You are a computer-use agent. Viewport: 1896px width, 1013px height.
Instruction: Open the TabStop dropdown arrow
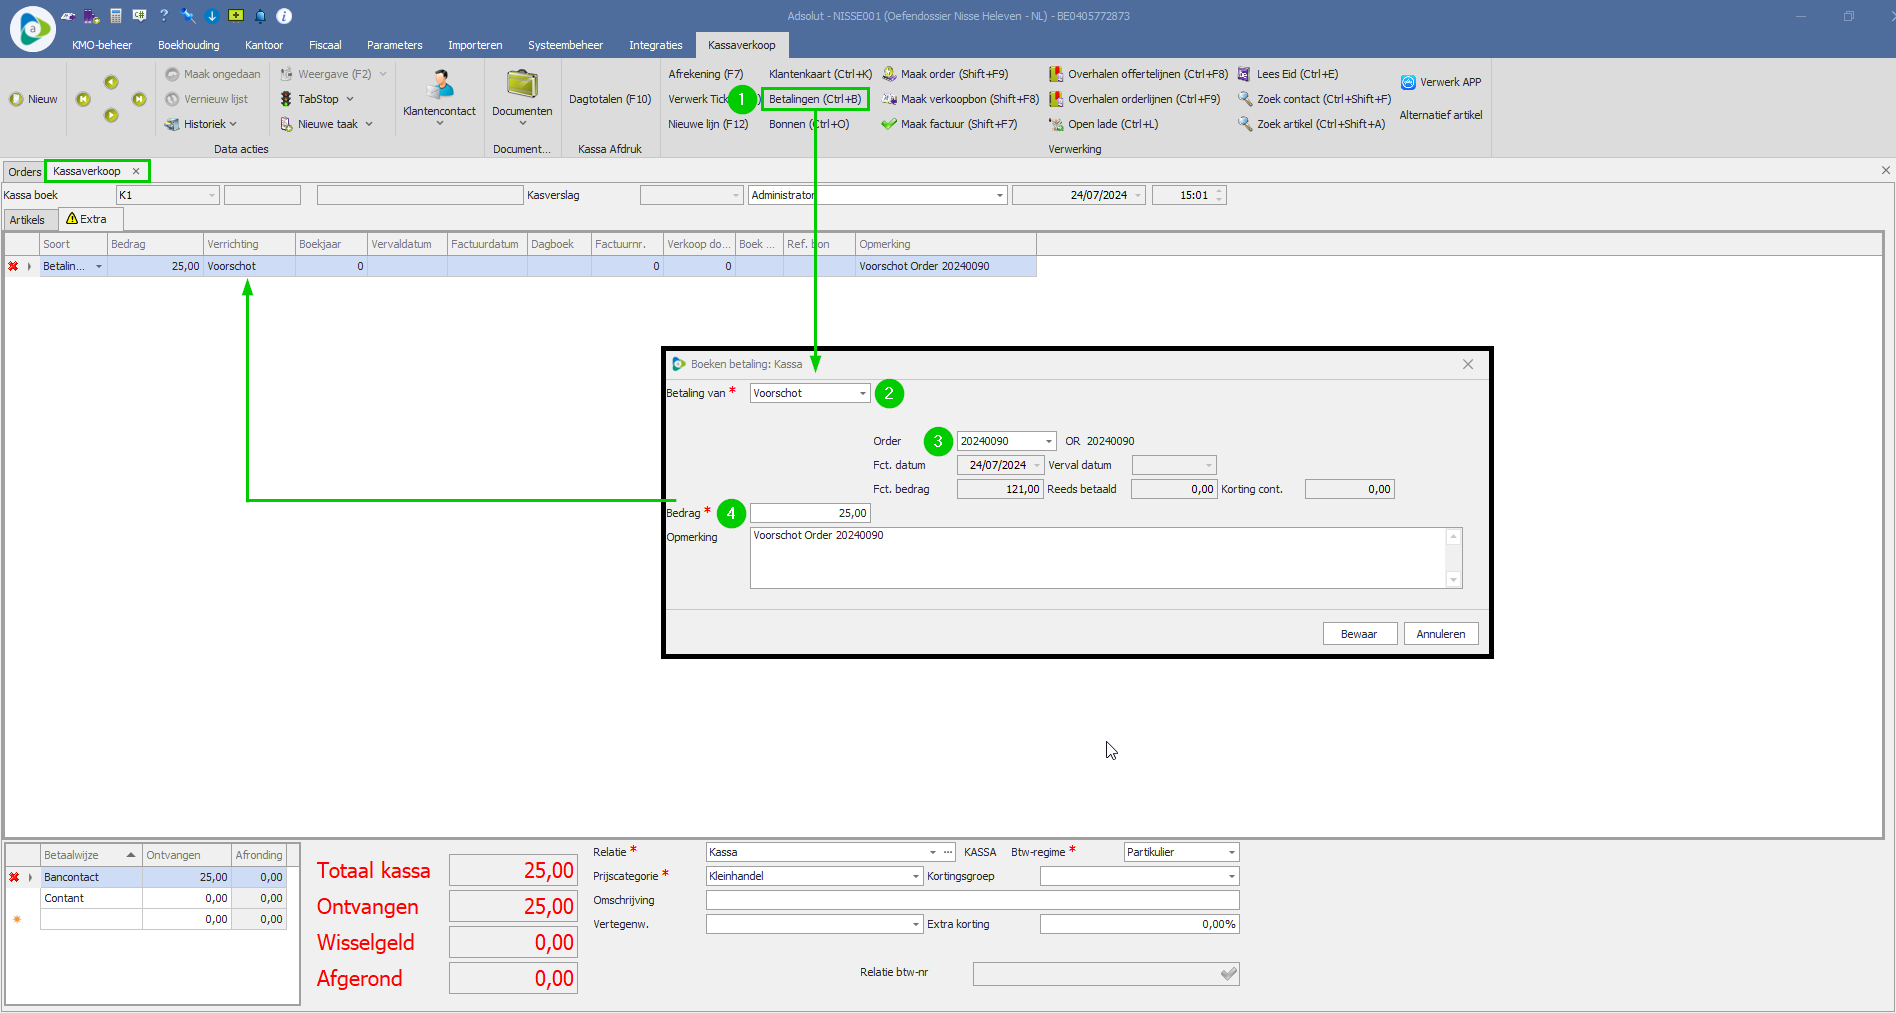tap(350, 99)
